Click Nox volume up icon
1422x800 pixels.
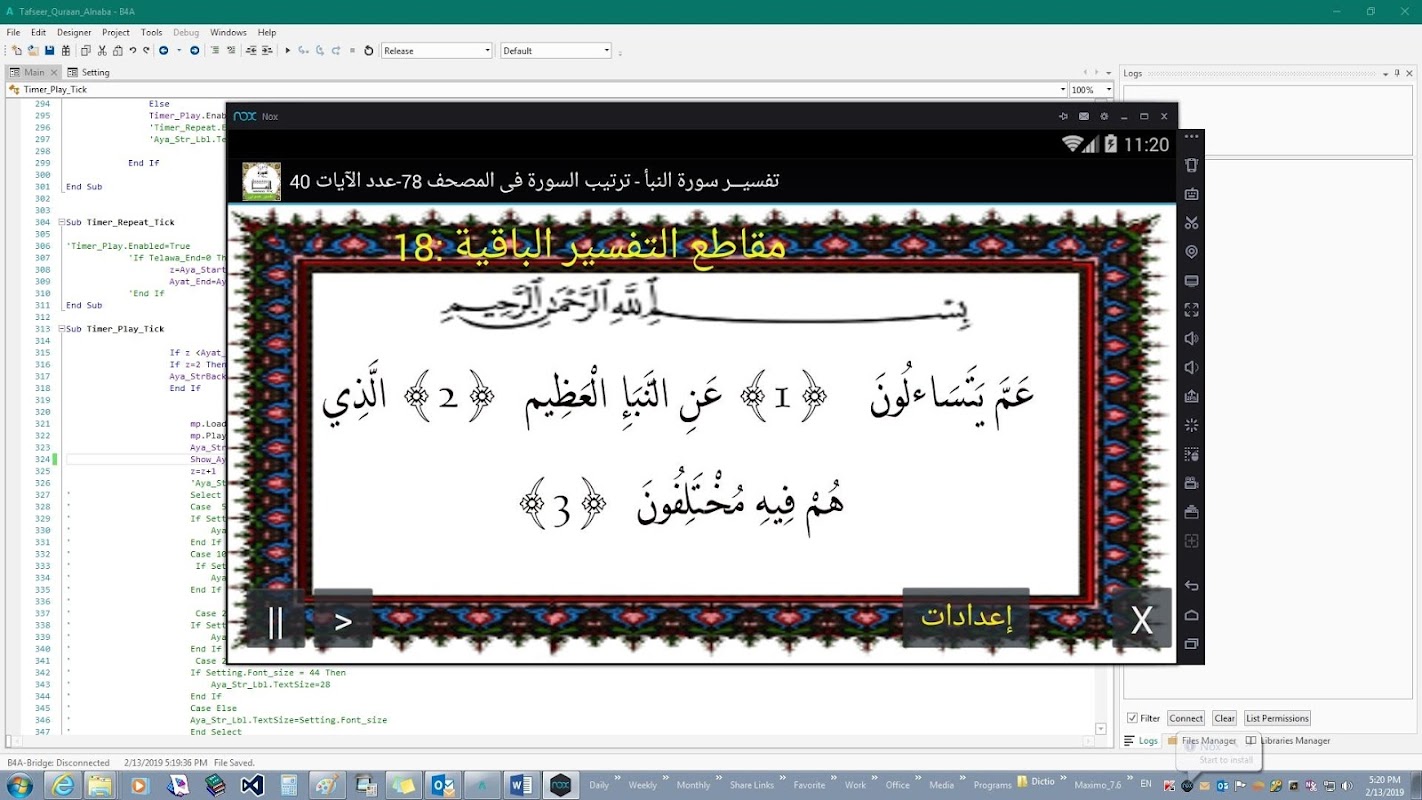coord(1191,339)
